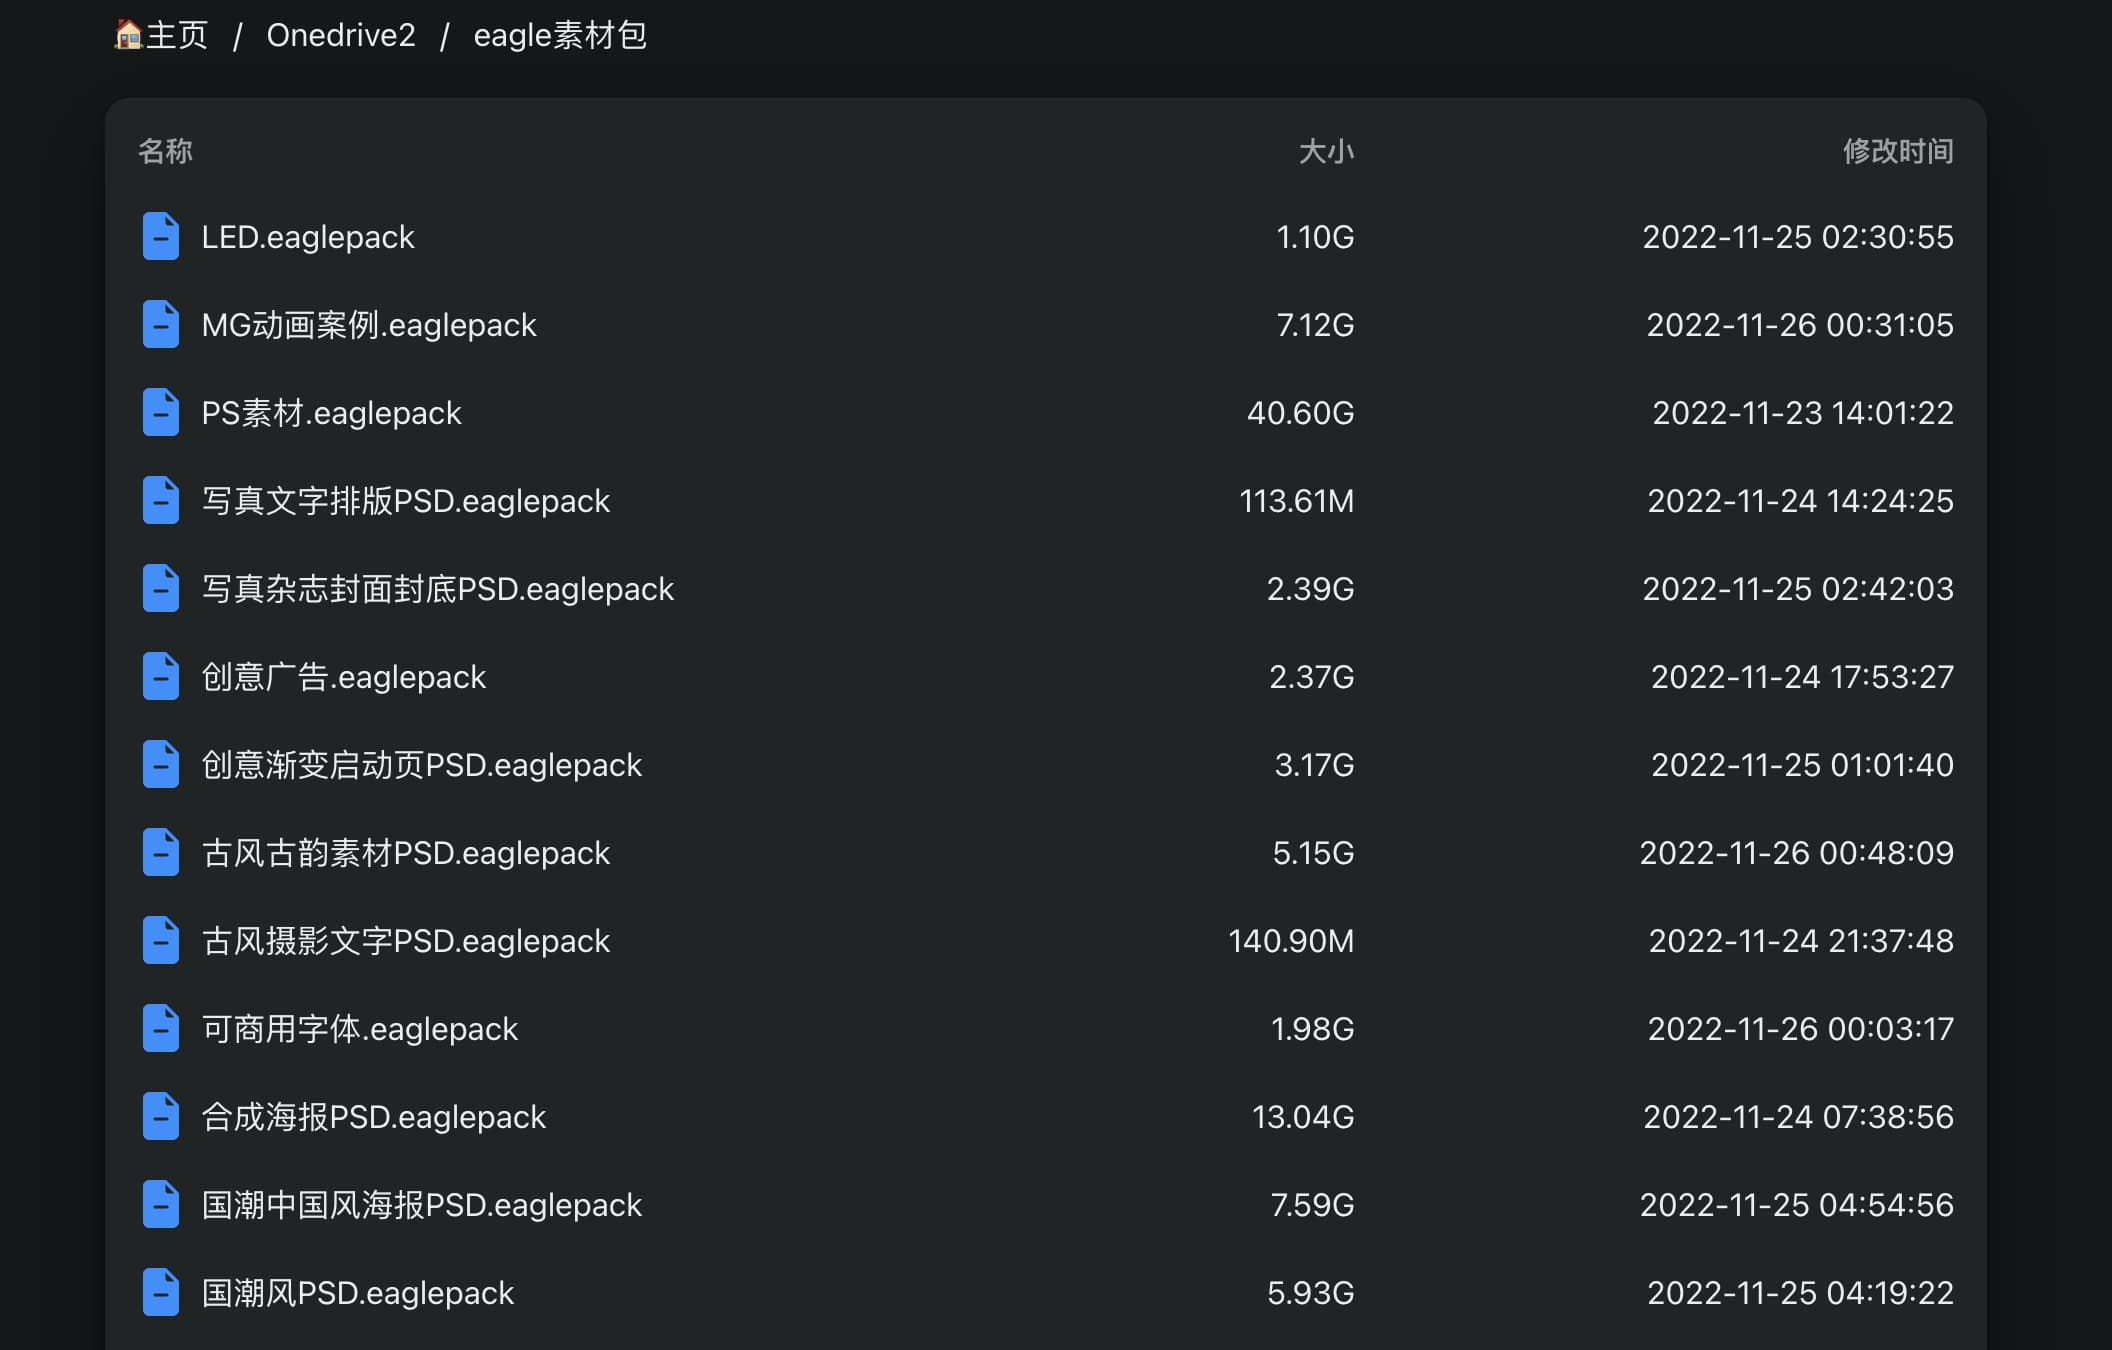
Task: Click the file icon beside PS素材.eaglepack
Action: [x=160, y=413]
